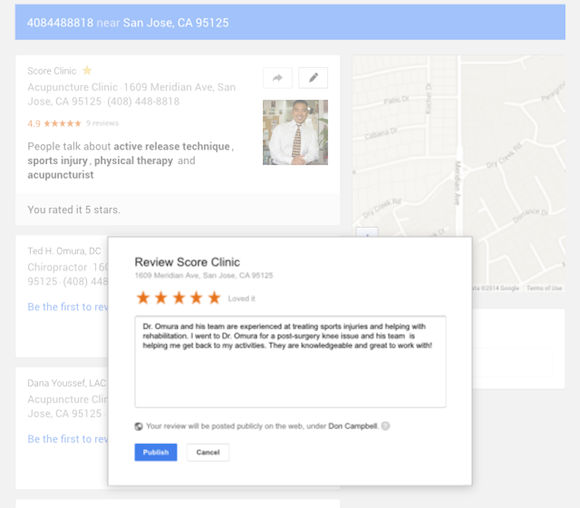Click the yellow star next to Score Clinic
580x508 pixels.
point(87,70)
